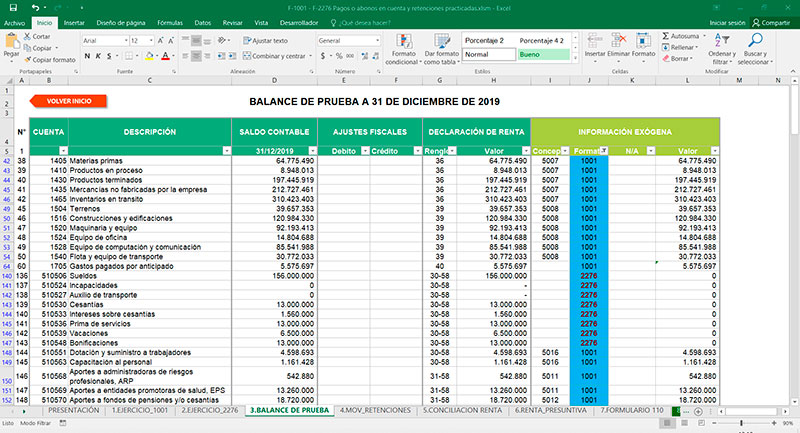This screenshot has height=433, width=800.
Task: Click the Cortar scissors icon
Action: (x=28, y=37)
